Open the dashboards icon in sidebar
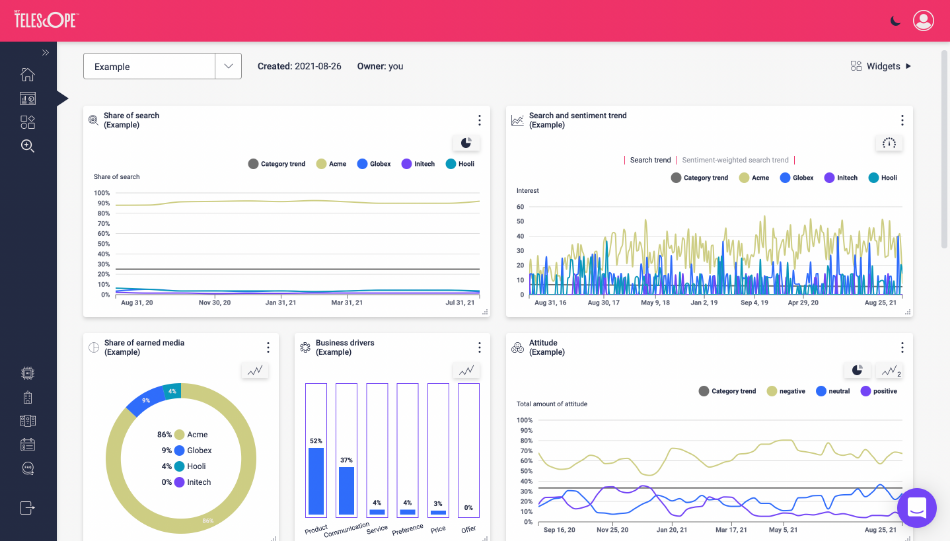The image size is (950, 541). (x=28, y=99)
